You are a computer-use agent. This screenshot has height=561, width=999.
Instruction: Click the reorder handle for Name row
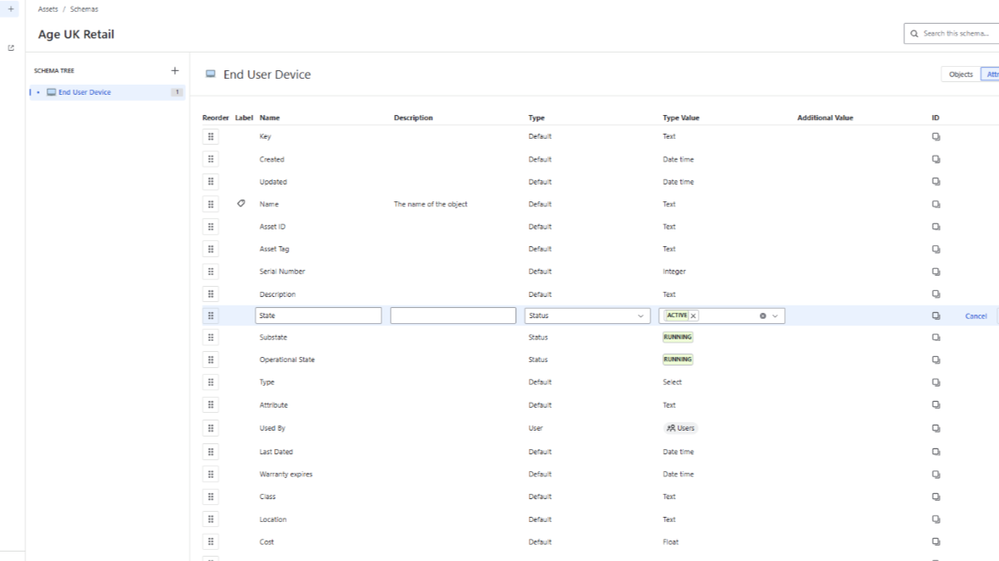[211, 204]
